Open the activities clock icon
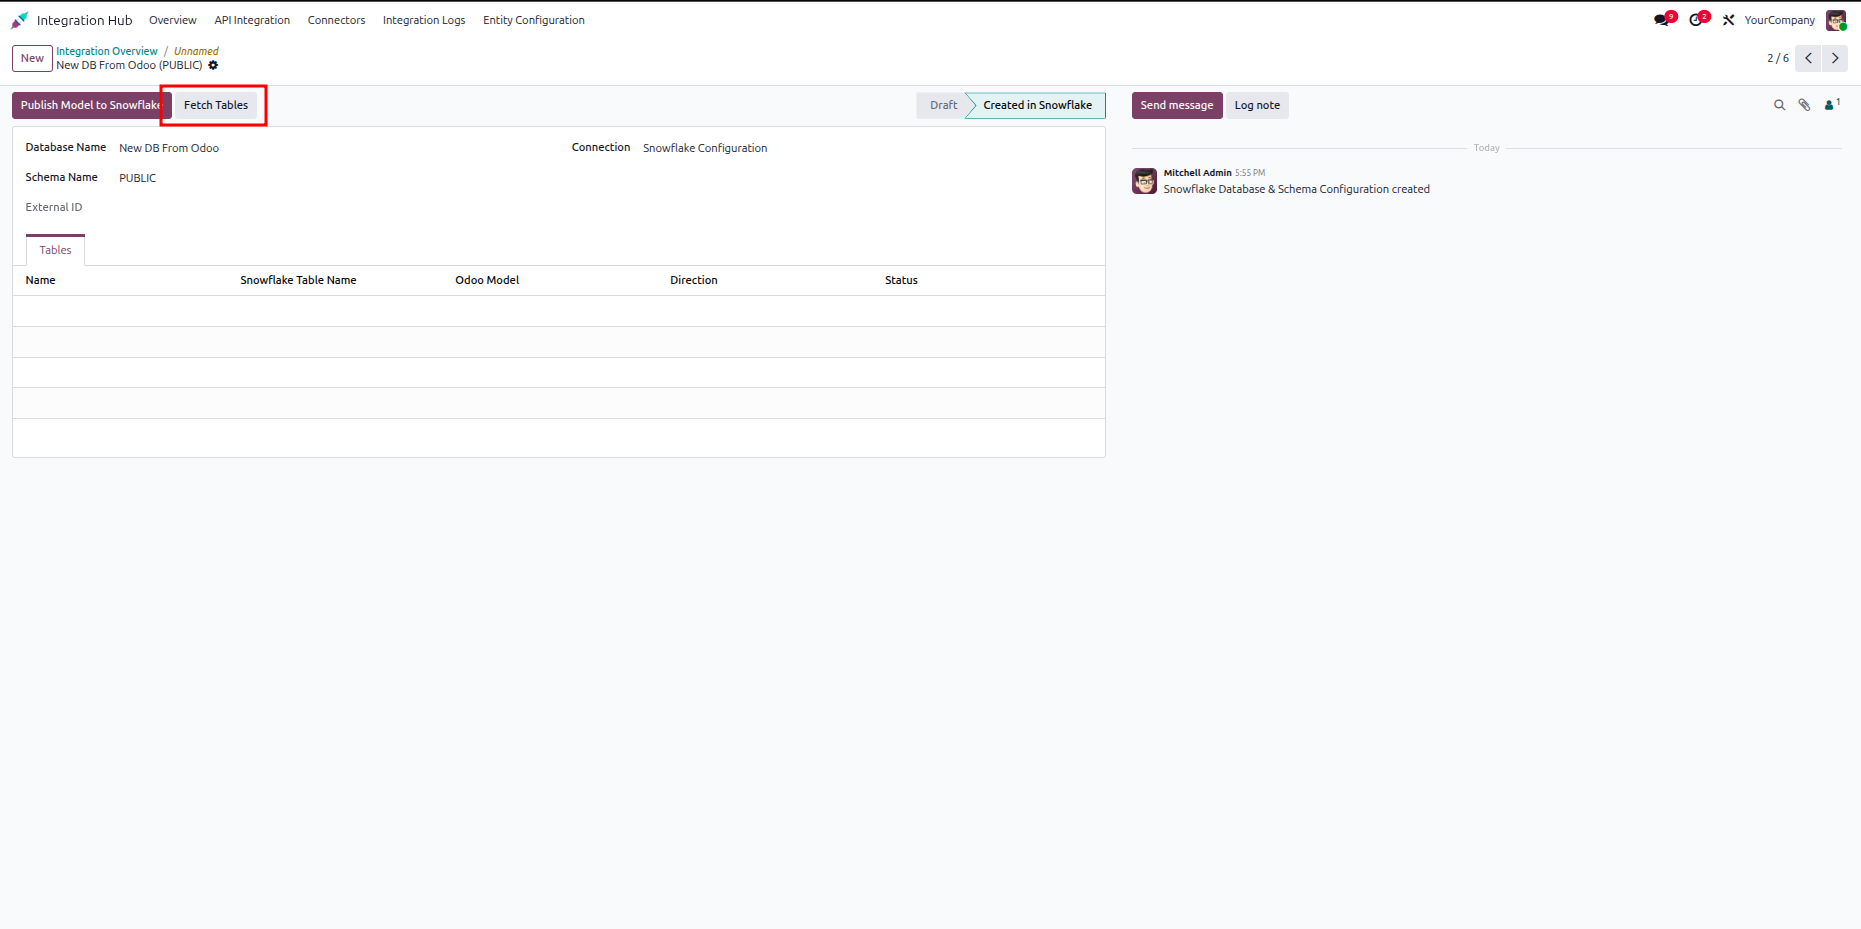The height and width of the screenshot is (929, 1861). click(x=1698, y=20)
